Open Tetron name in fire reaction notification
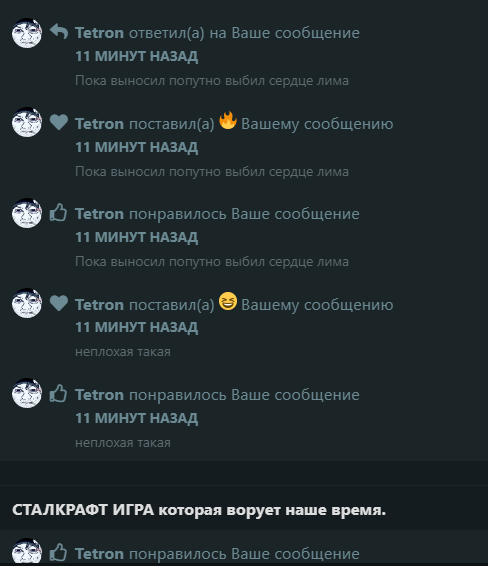 coord(99,124)
